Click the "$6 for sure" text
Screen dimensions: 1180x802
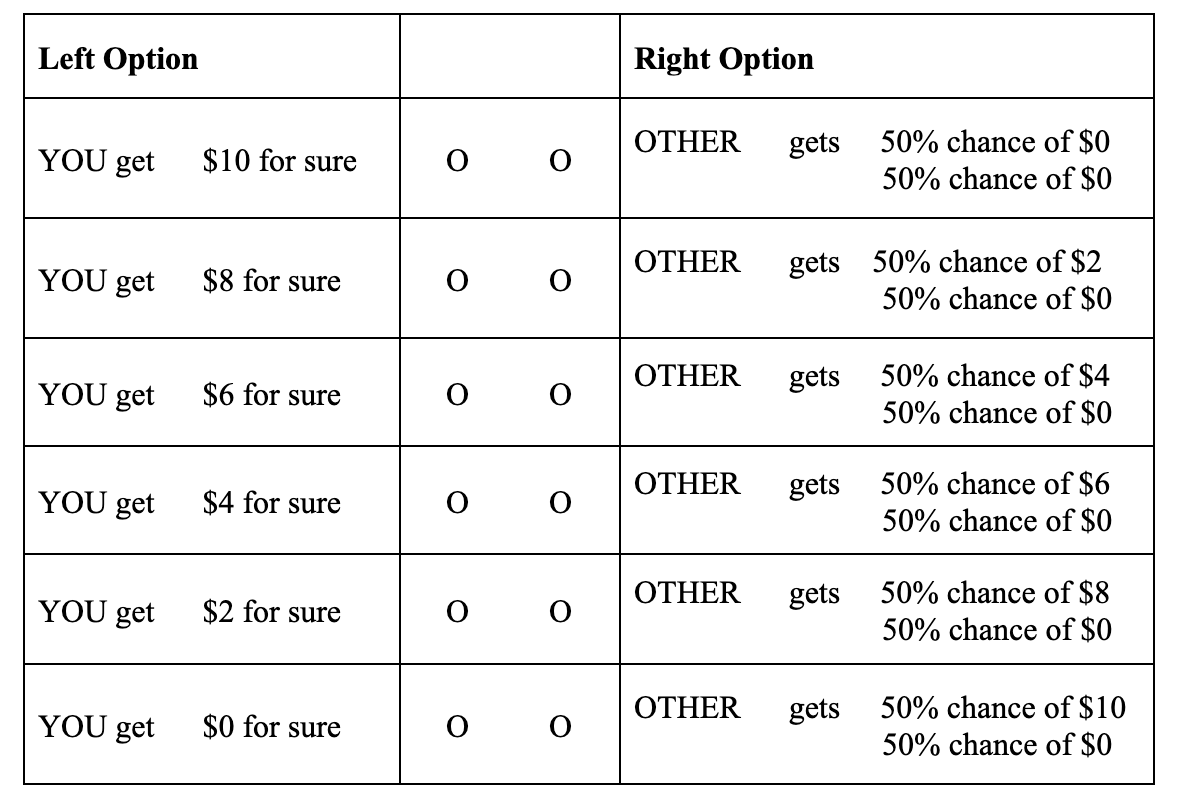pyautogui.click(x=271, y=395)
